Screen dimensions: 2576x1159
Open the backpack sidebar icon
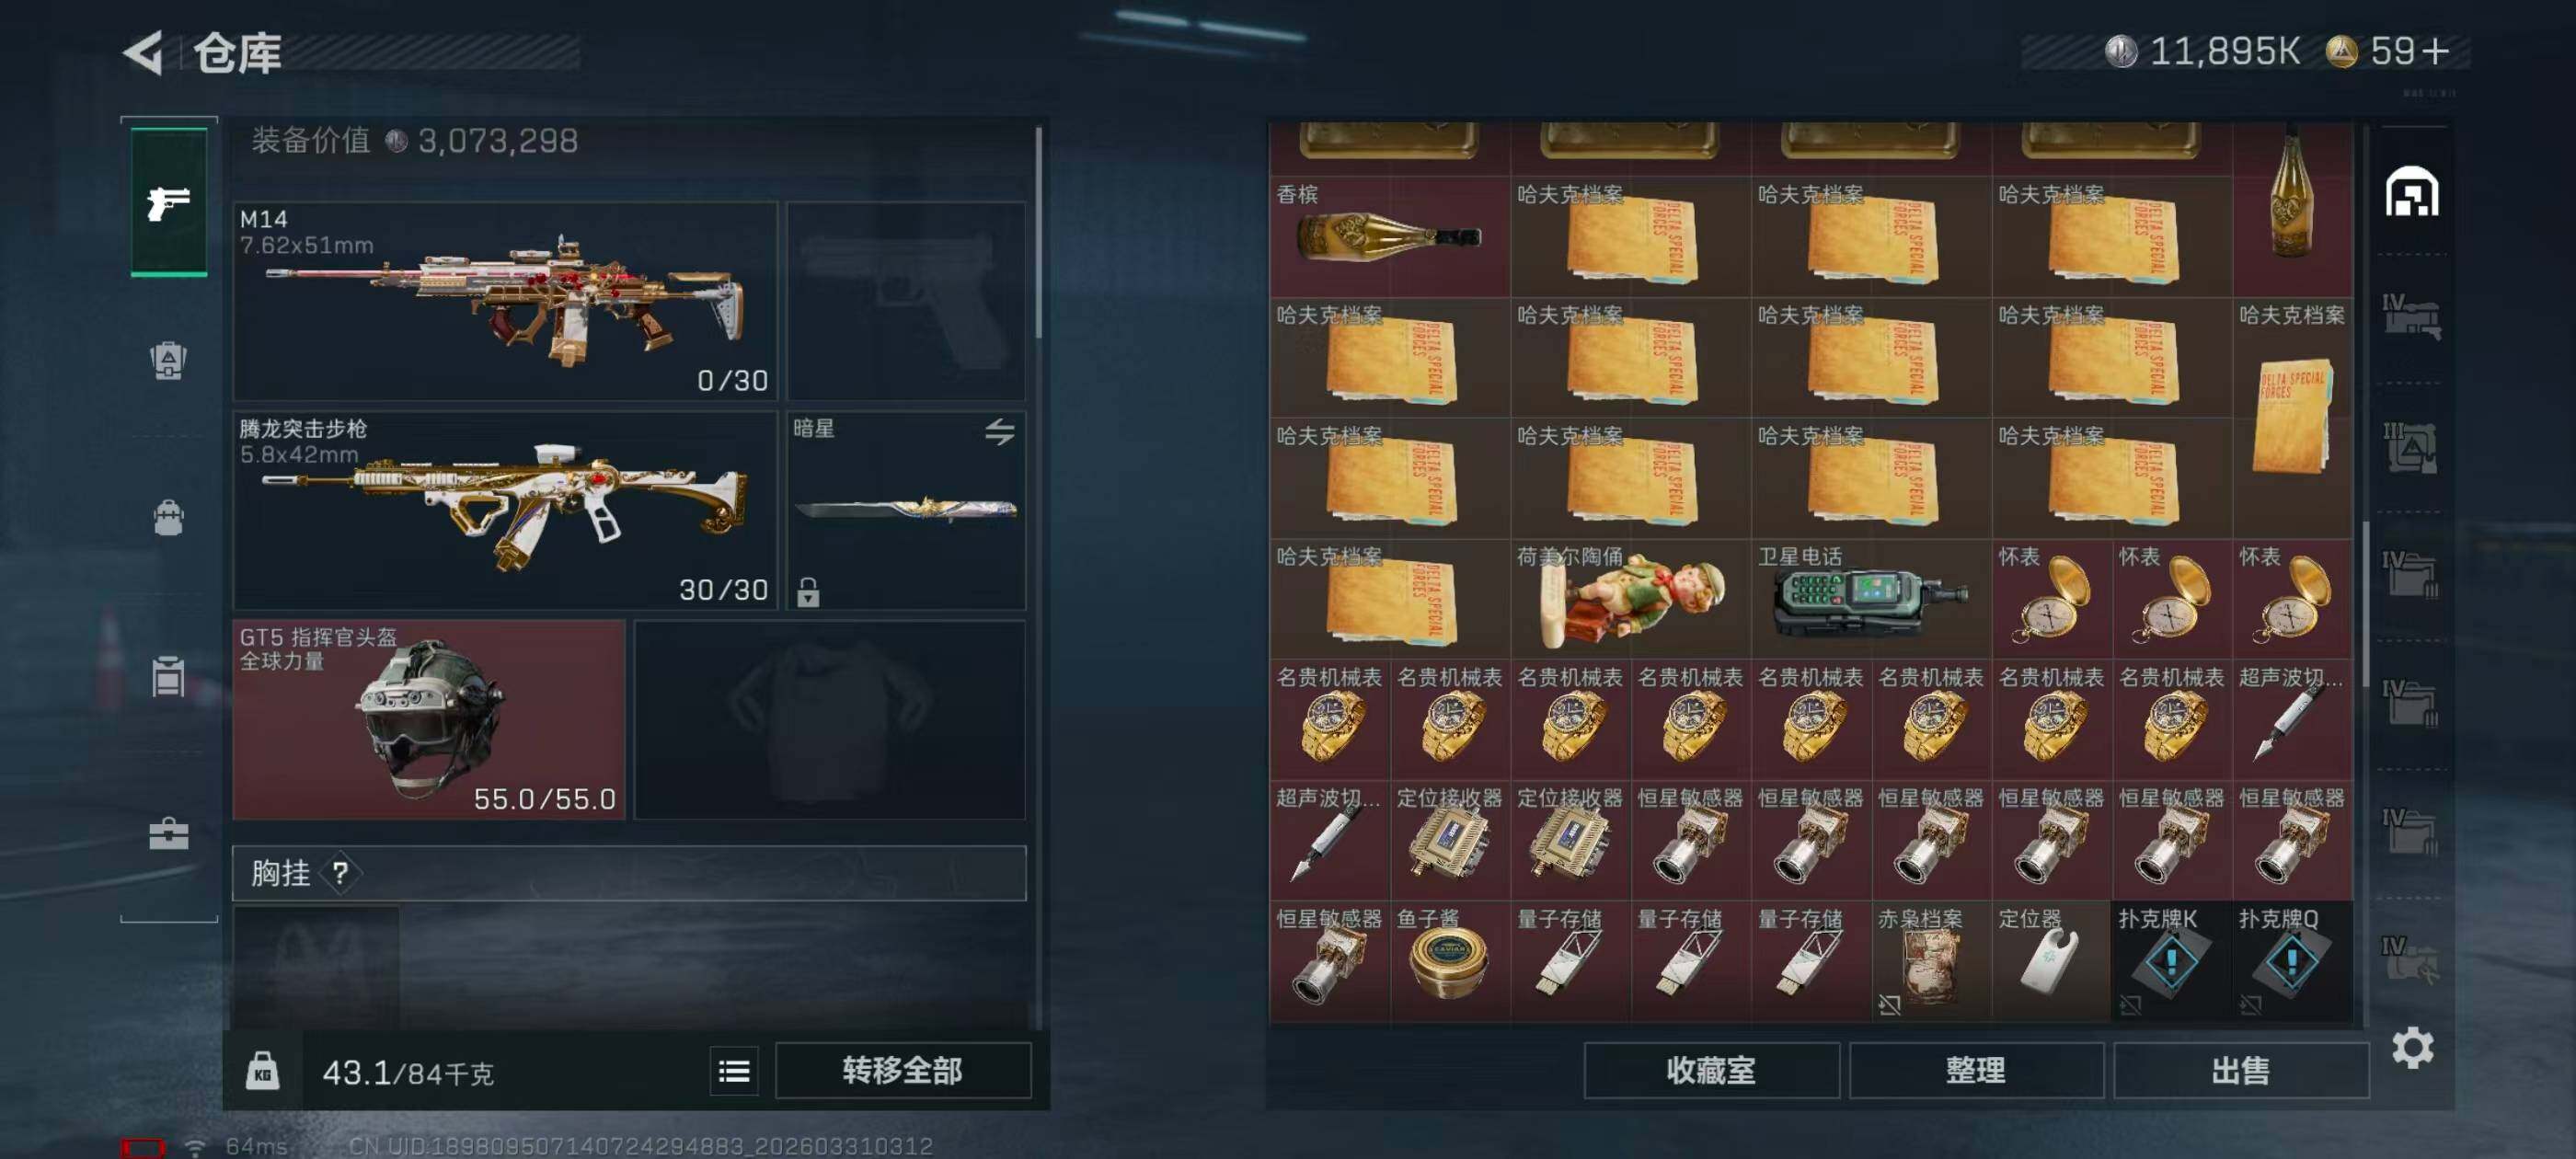tap(168, 518)
